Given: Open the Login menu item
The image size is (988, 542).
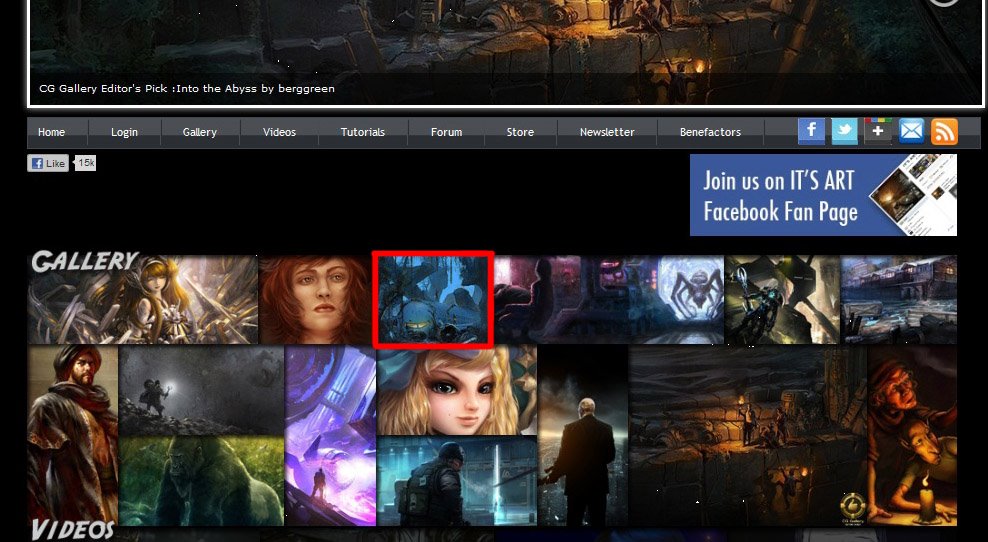Looking at the screenshot, I should [x=124, y=132].
